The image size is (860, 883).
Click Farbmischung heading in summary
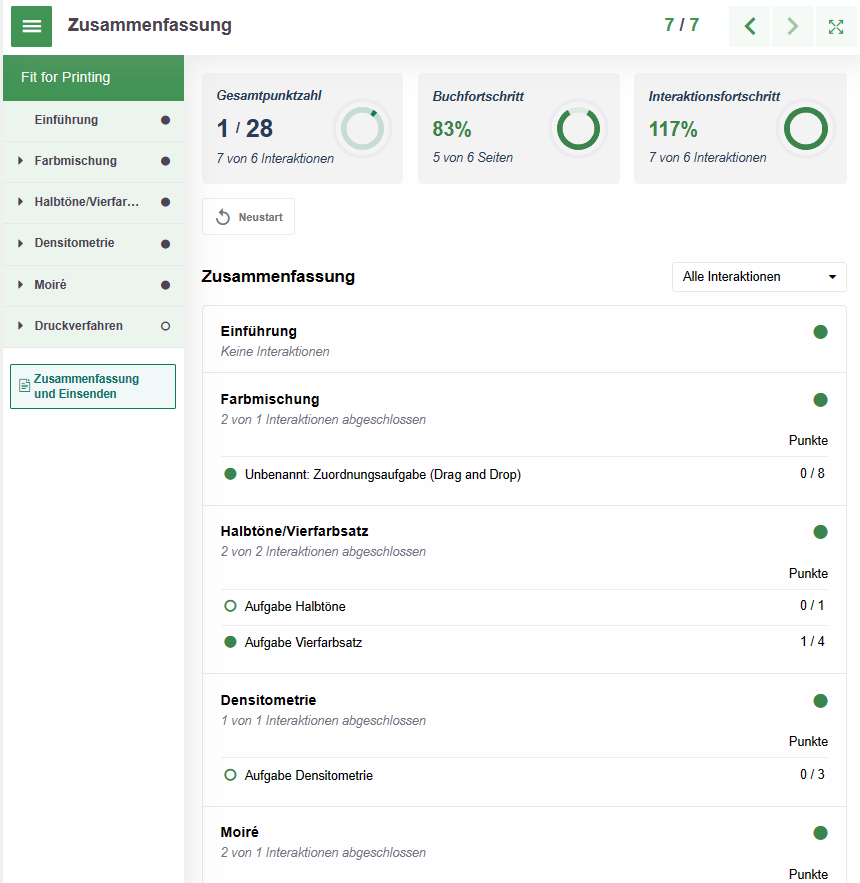[270, 399]
